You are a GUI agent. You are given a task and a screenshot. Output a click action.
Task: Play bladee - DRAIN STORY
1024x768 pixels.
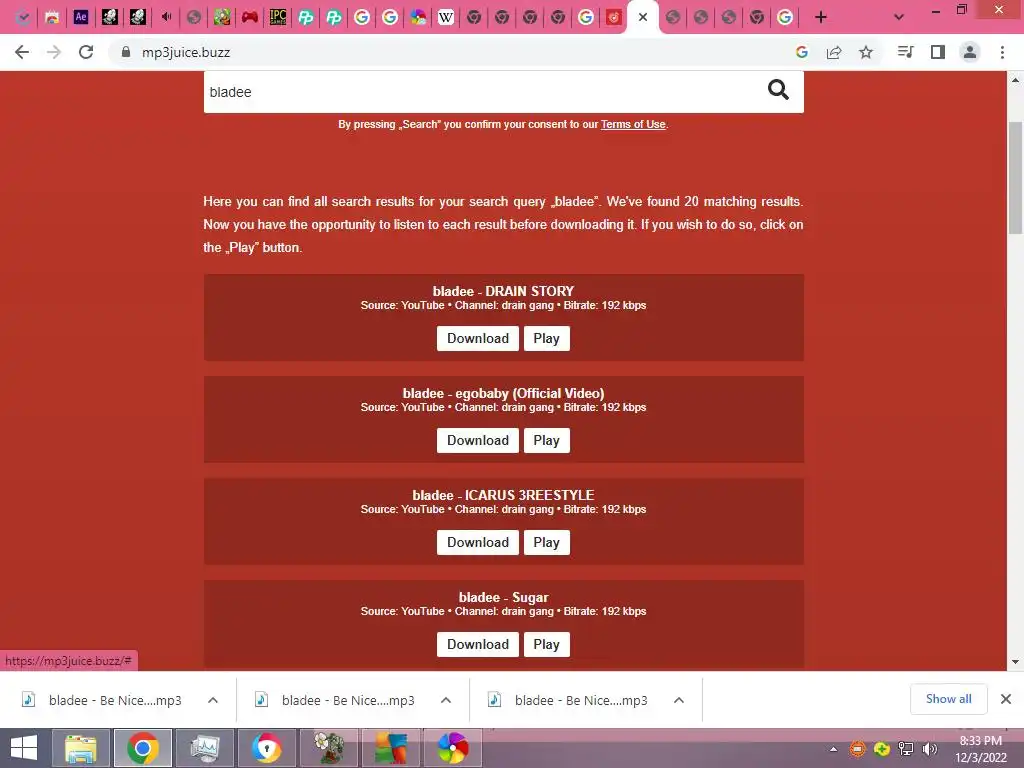pyautogui.click(x=547, y=338)
